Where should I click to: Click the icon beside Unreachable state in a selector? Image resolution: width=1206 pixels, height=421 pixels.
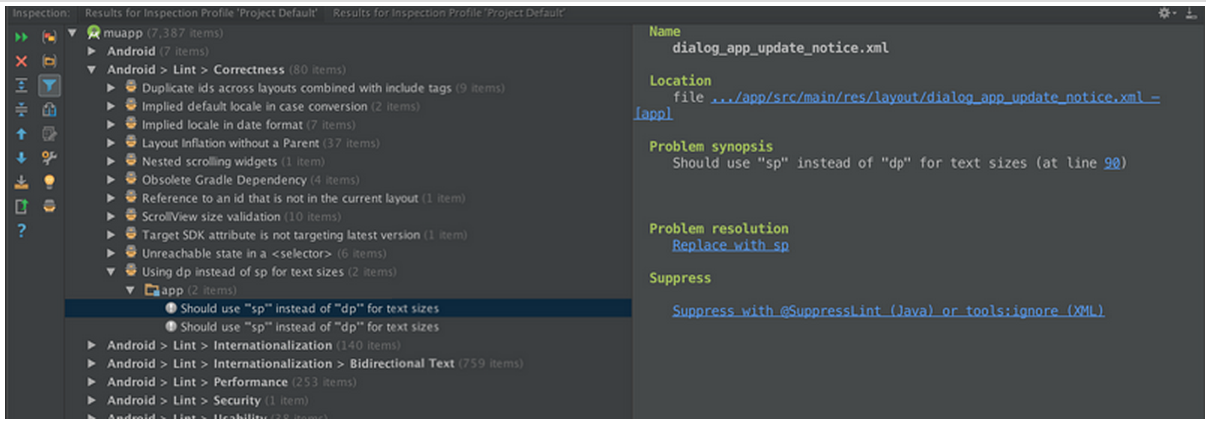[x=130, y=253]
